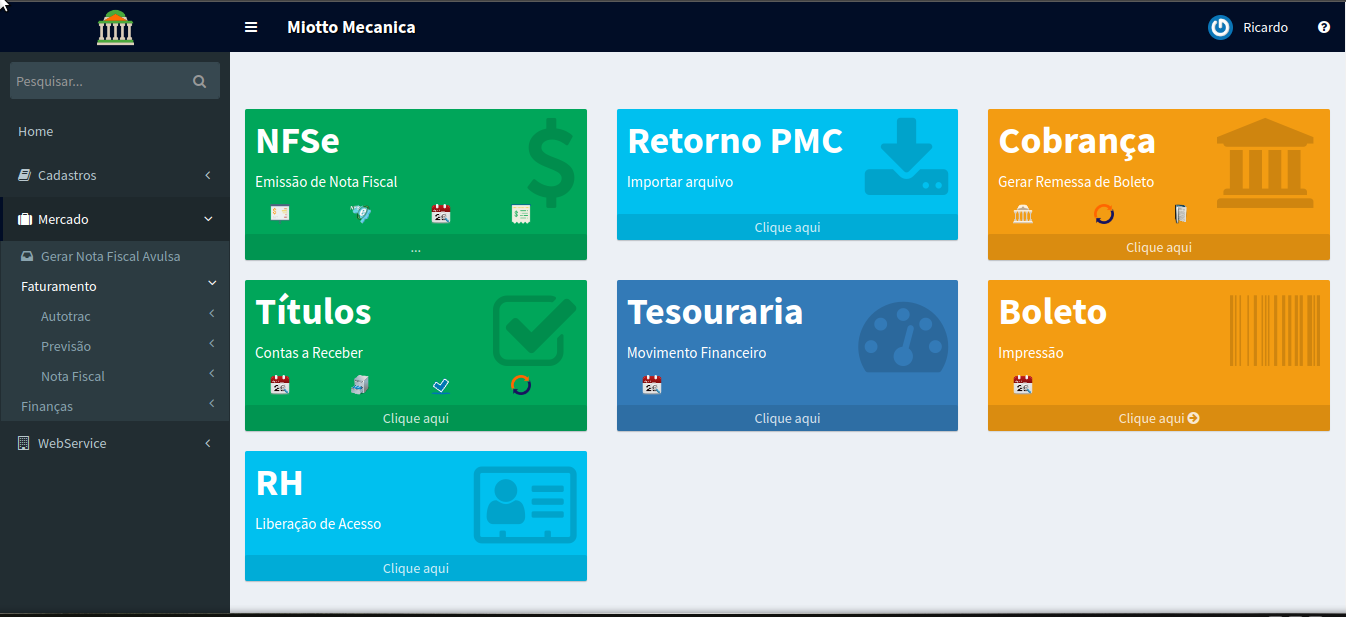Screen dimensions: 1346x617
Task: Collapse the Faturamento submenu chevron
Action: (212, 284)
